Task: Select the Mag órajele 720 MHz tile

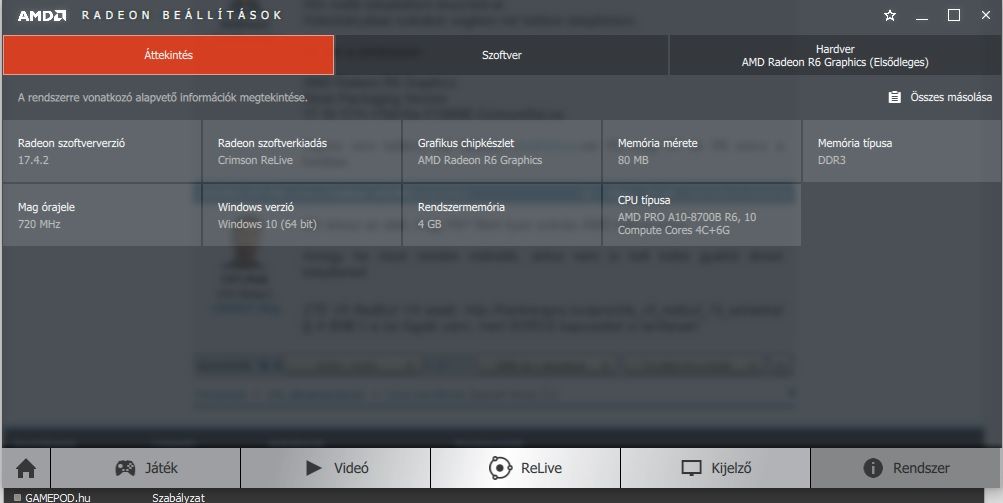Action: coord(102,215)
